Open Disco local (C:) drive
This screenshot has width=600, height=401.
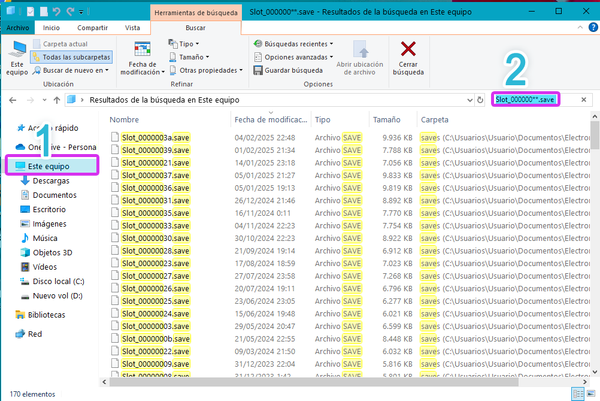(x=52, y=281)
